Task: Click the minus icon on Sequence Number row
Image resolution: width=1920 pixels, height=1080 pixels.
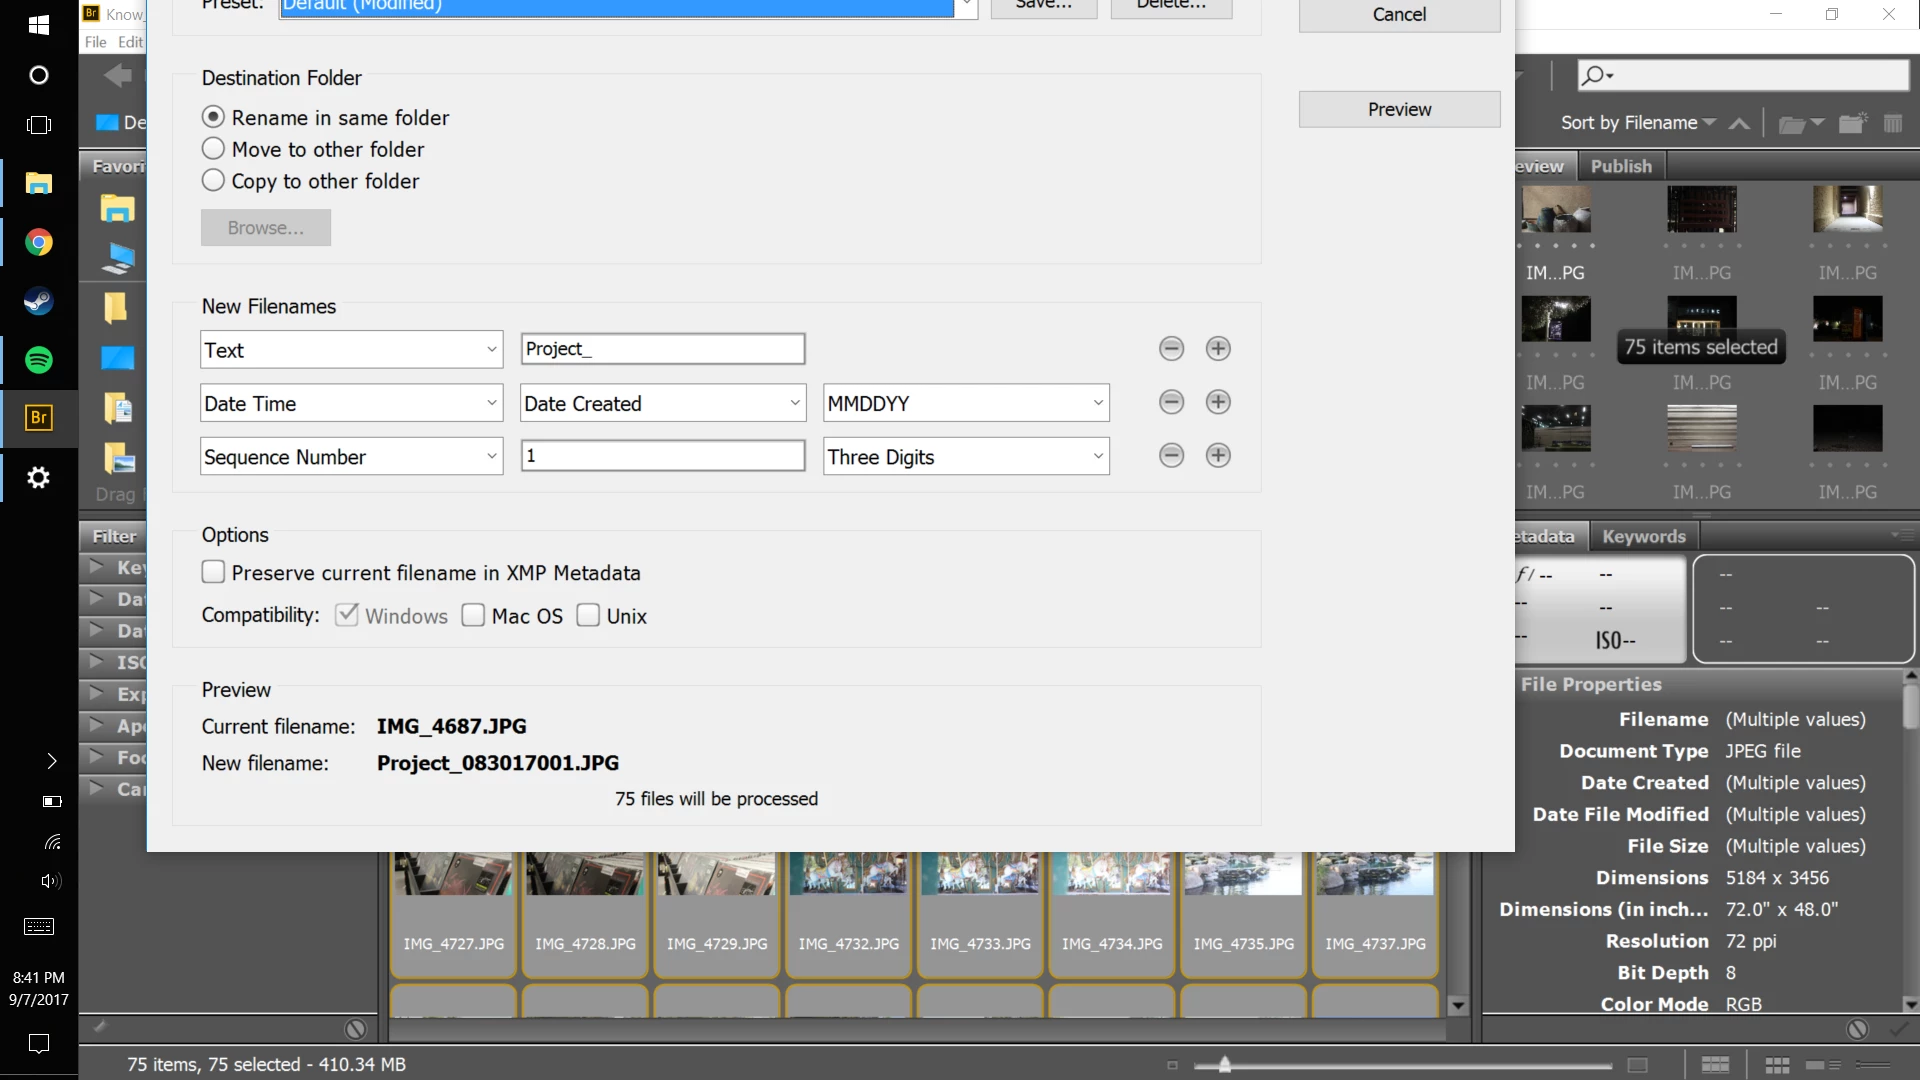Action: coord(1171,456)
